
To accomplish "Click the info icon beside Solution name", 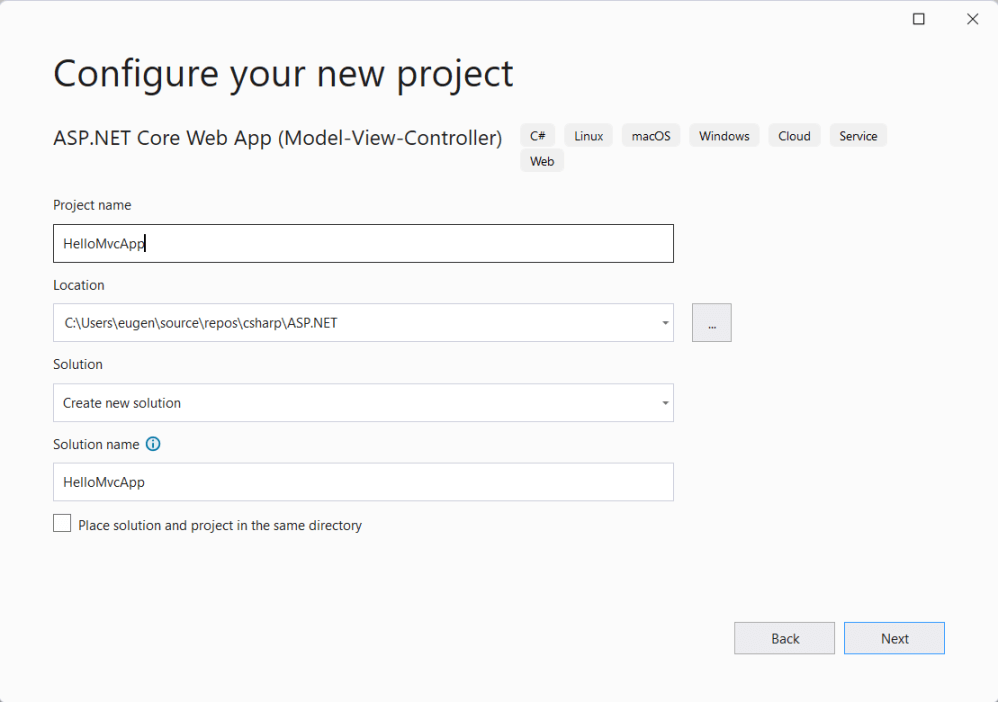I will [x=153, y=444].
